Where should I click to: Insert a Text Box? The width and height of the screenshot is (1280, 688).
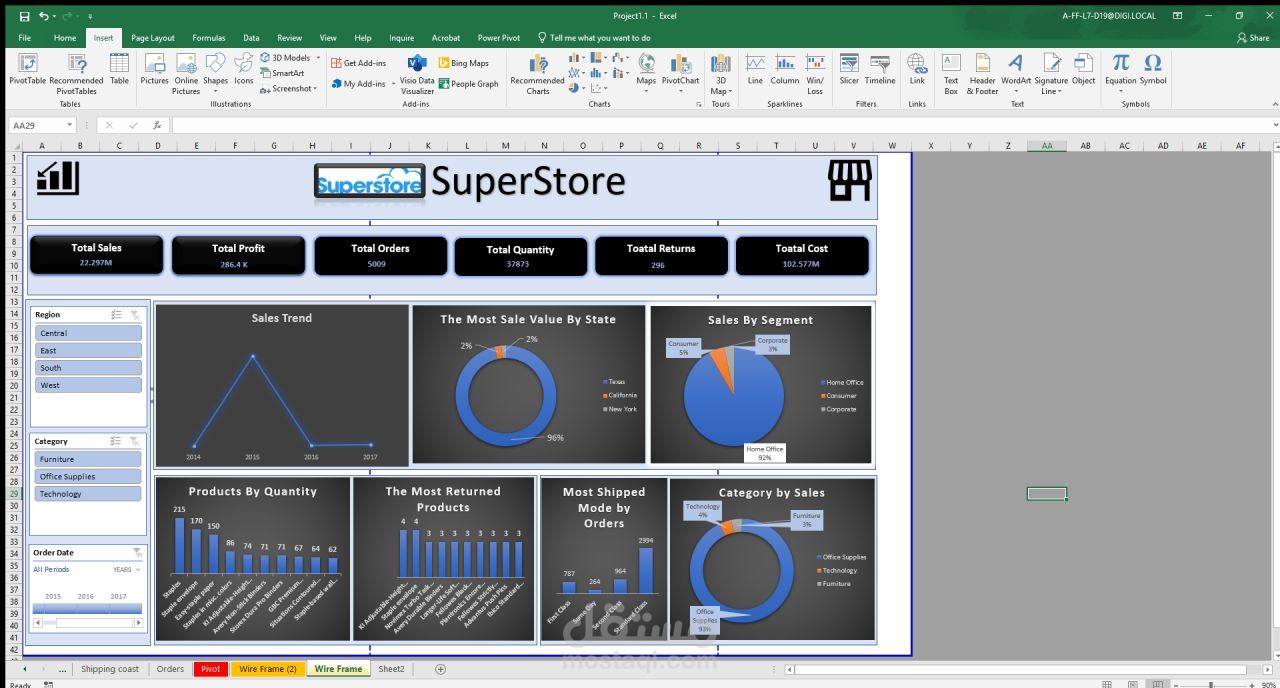pos(951,74)
